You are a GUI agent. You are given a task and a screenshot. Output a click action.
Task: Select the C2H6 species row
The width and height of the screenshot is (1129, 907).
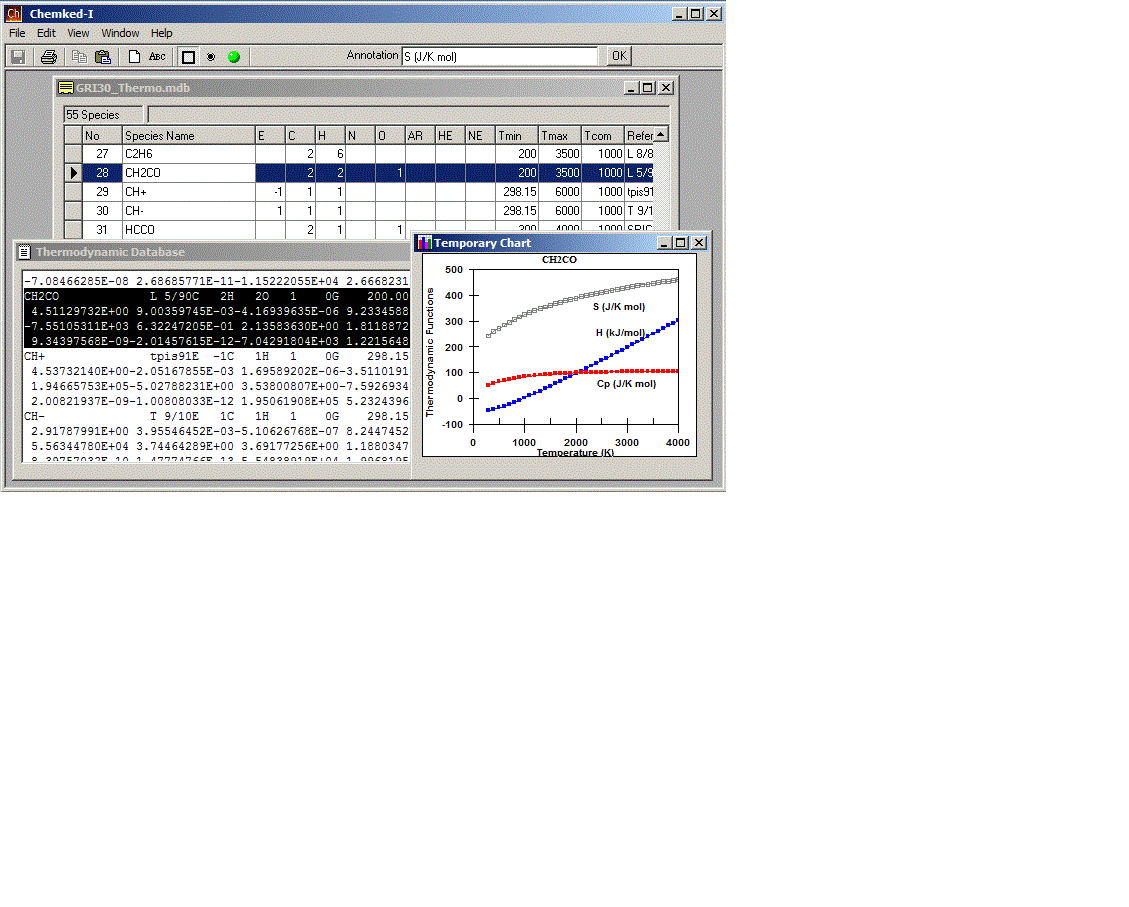click(187, 154)
